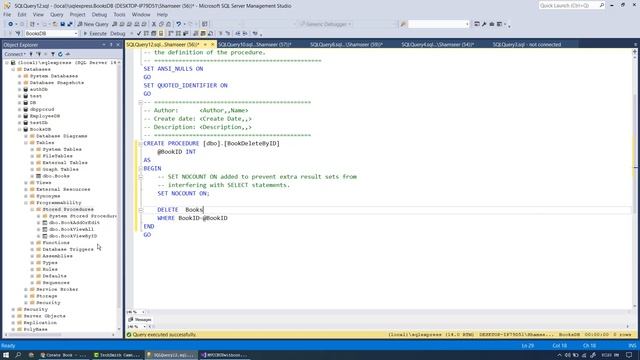The image size is (640, 360).
Task: Select the dbo.BookAddOrEdit stored procedure
Action: (74, 223)
